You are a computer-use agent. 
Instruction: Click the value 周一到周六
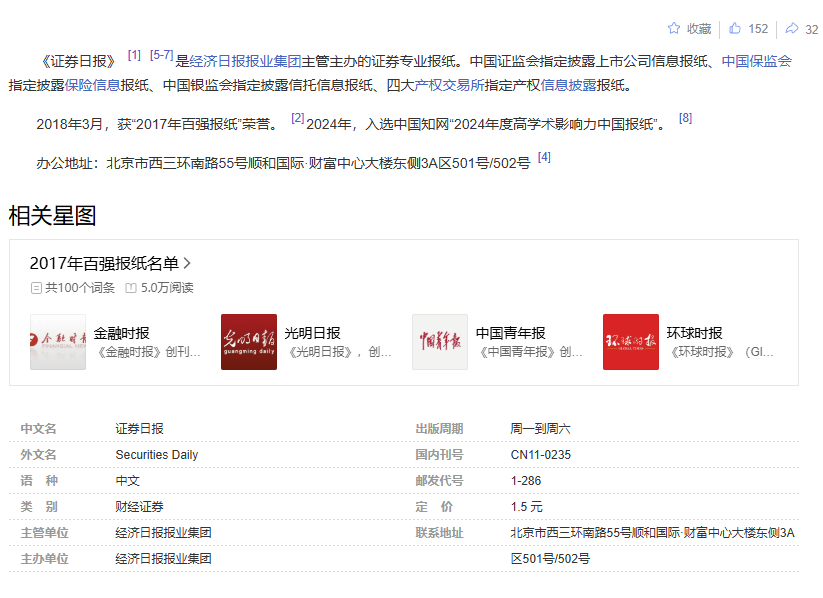pyautogui.click(x=541, y=428)
